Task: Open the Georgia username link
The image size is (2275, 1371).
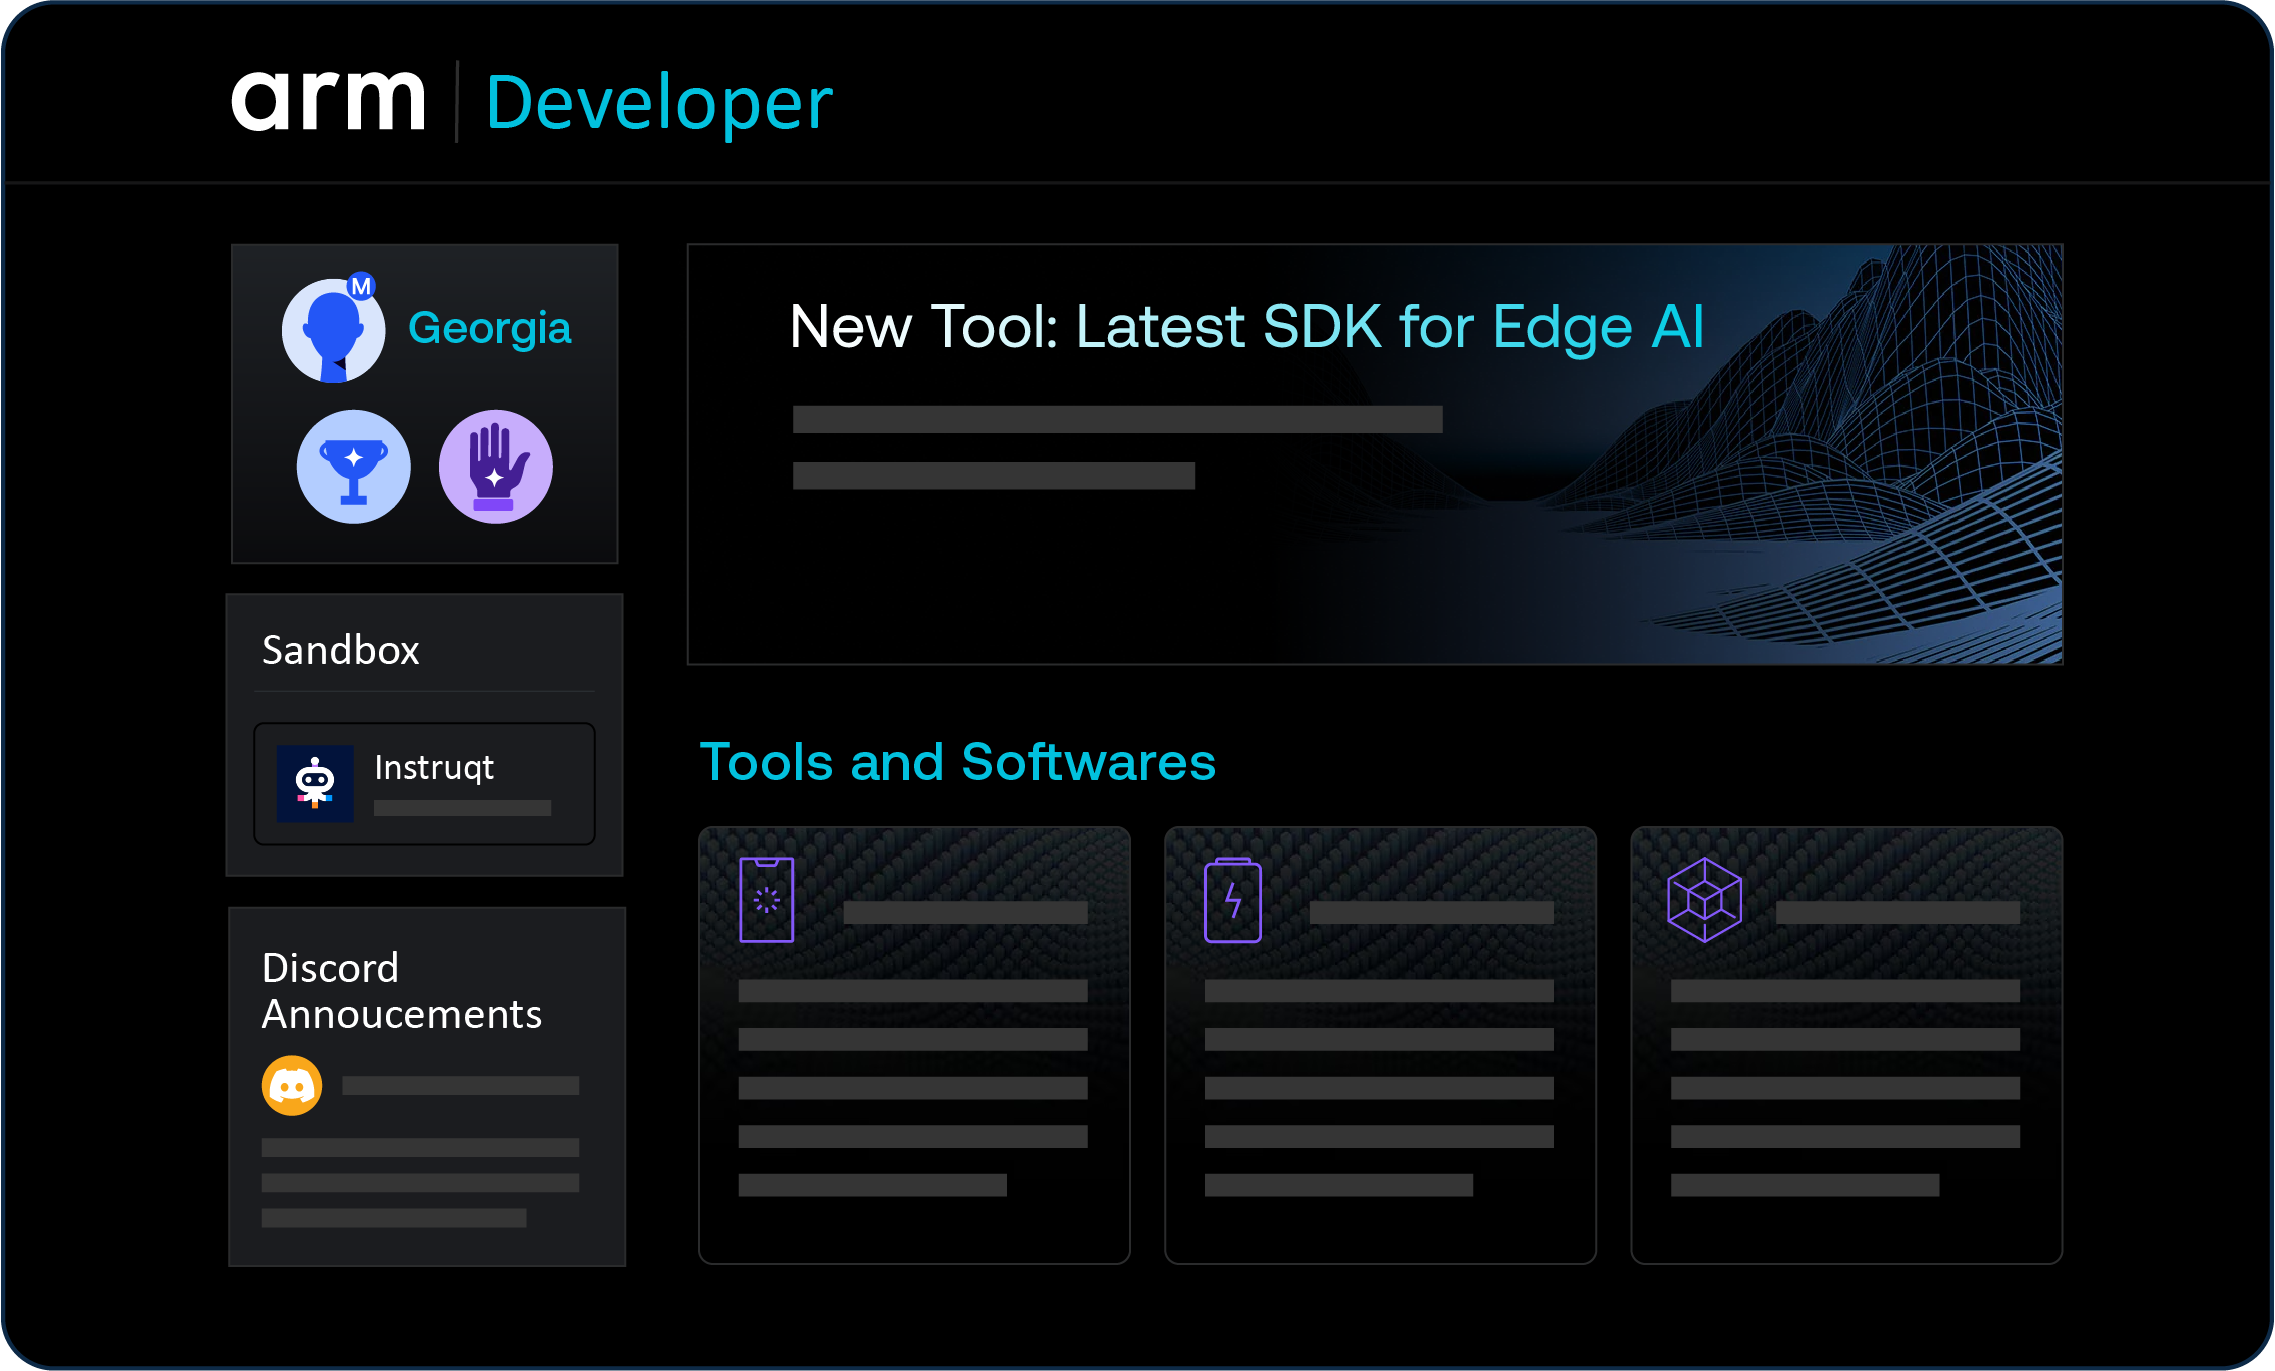Action: 489,329
